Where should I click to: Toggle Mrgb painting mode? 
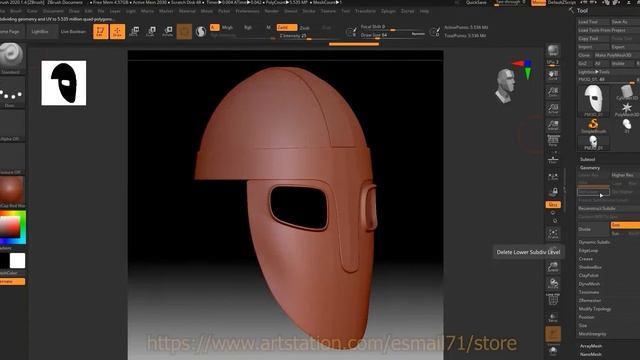(x=227, y=27)
